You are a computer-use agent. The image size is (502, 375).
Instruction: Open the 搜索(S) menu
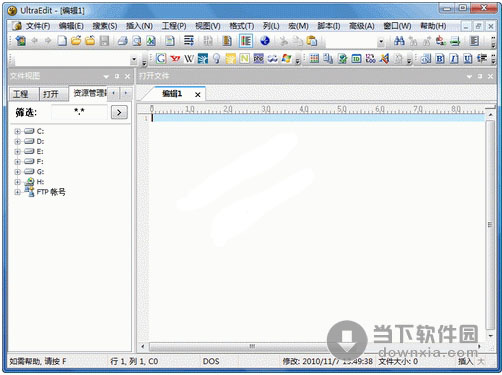pos(105,26)
